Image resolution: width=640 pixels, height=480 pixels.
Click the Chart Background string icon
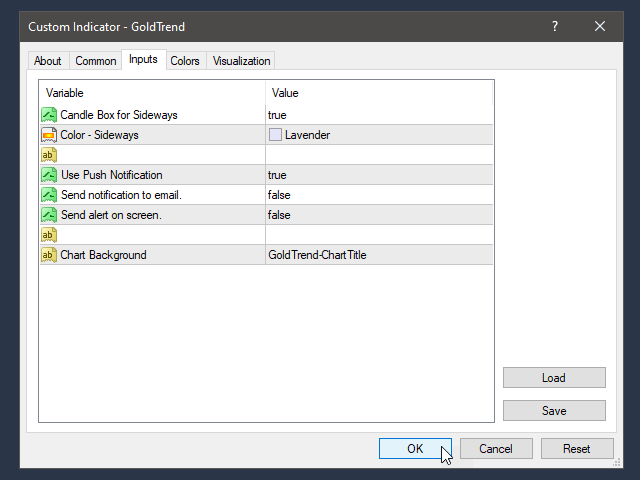coord(49,255)
